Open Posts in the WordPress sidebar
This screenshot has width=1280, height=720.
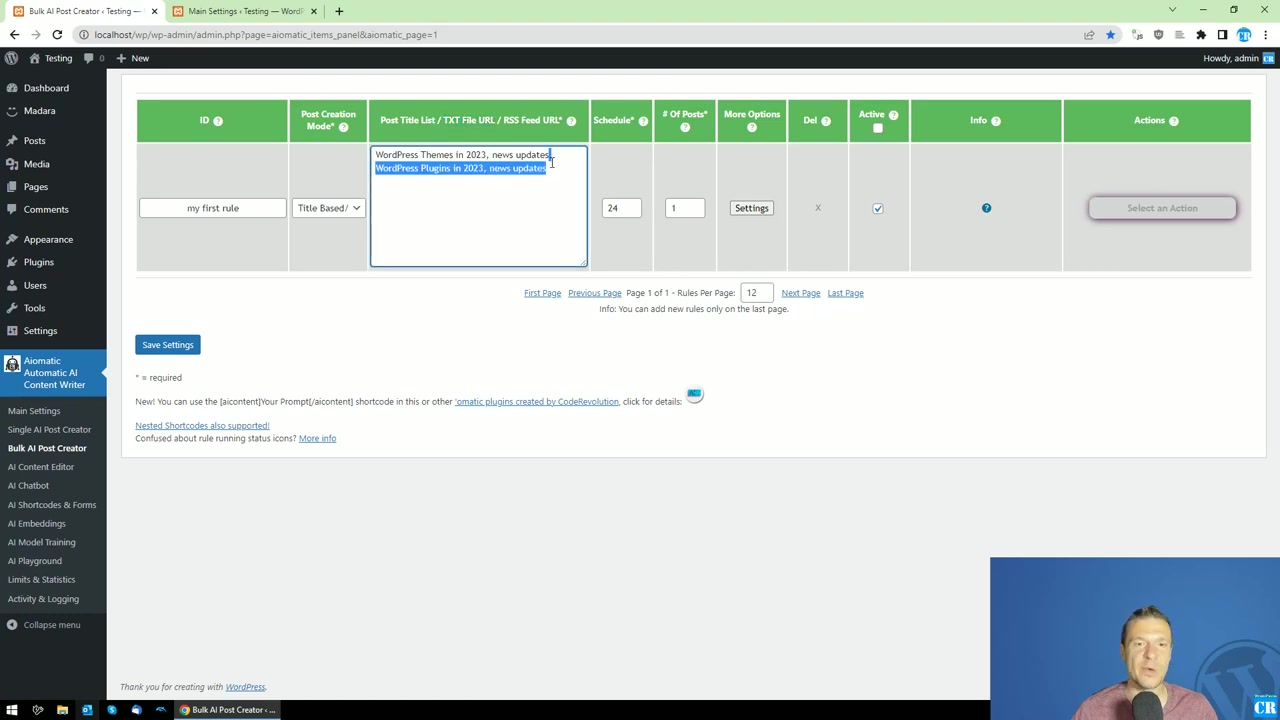click(x=35, y=141)
